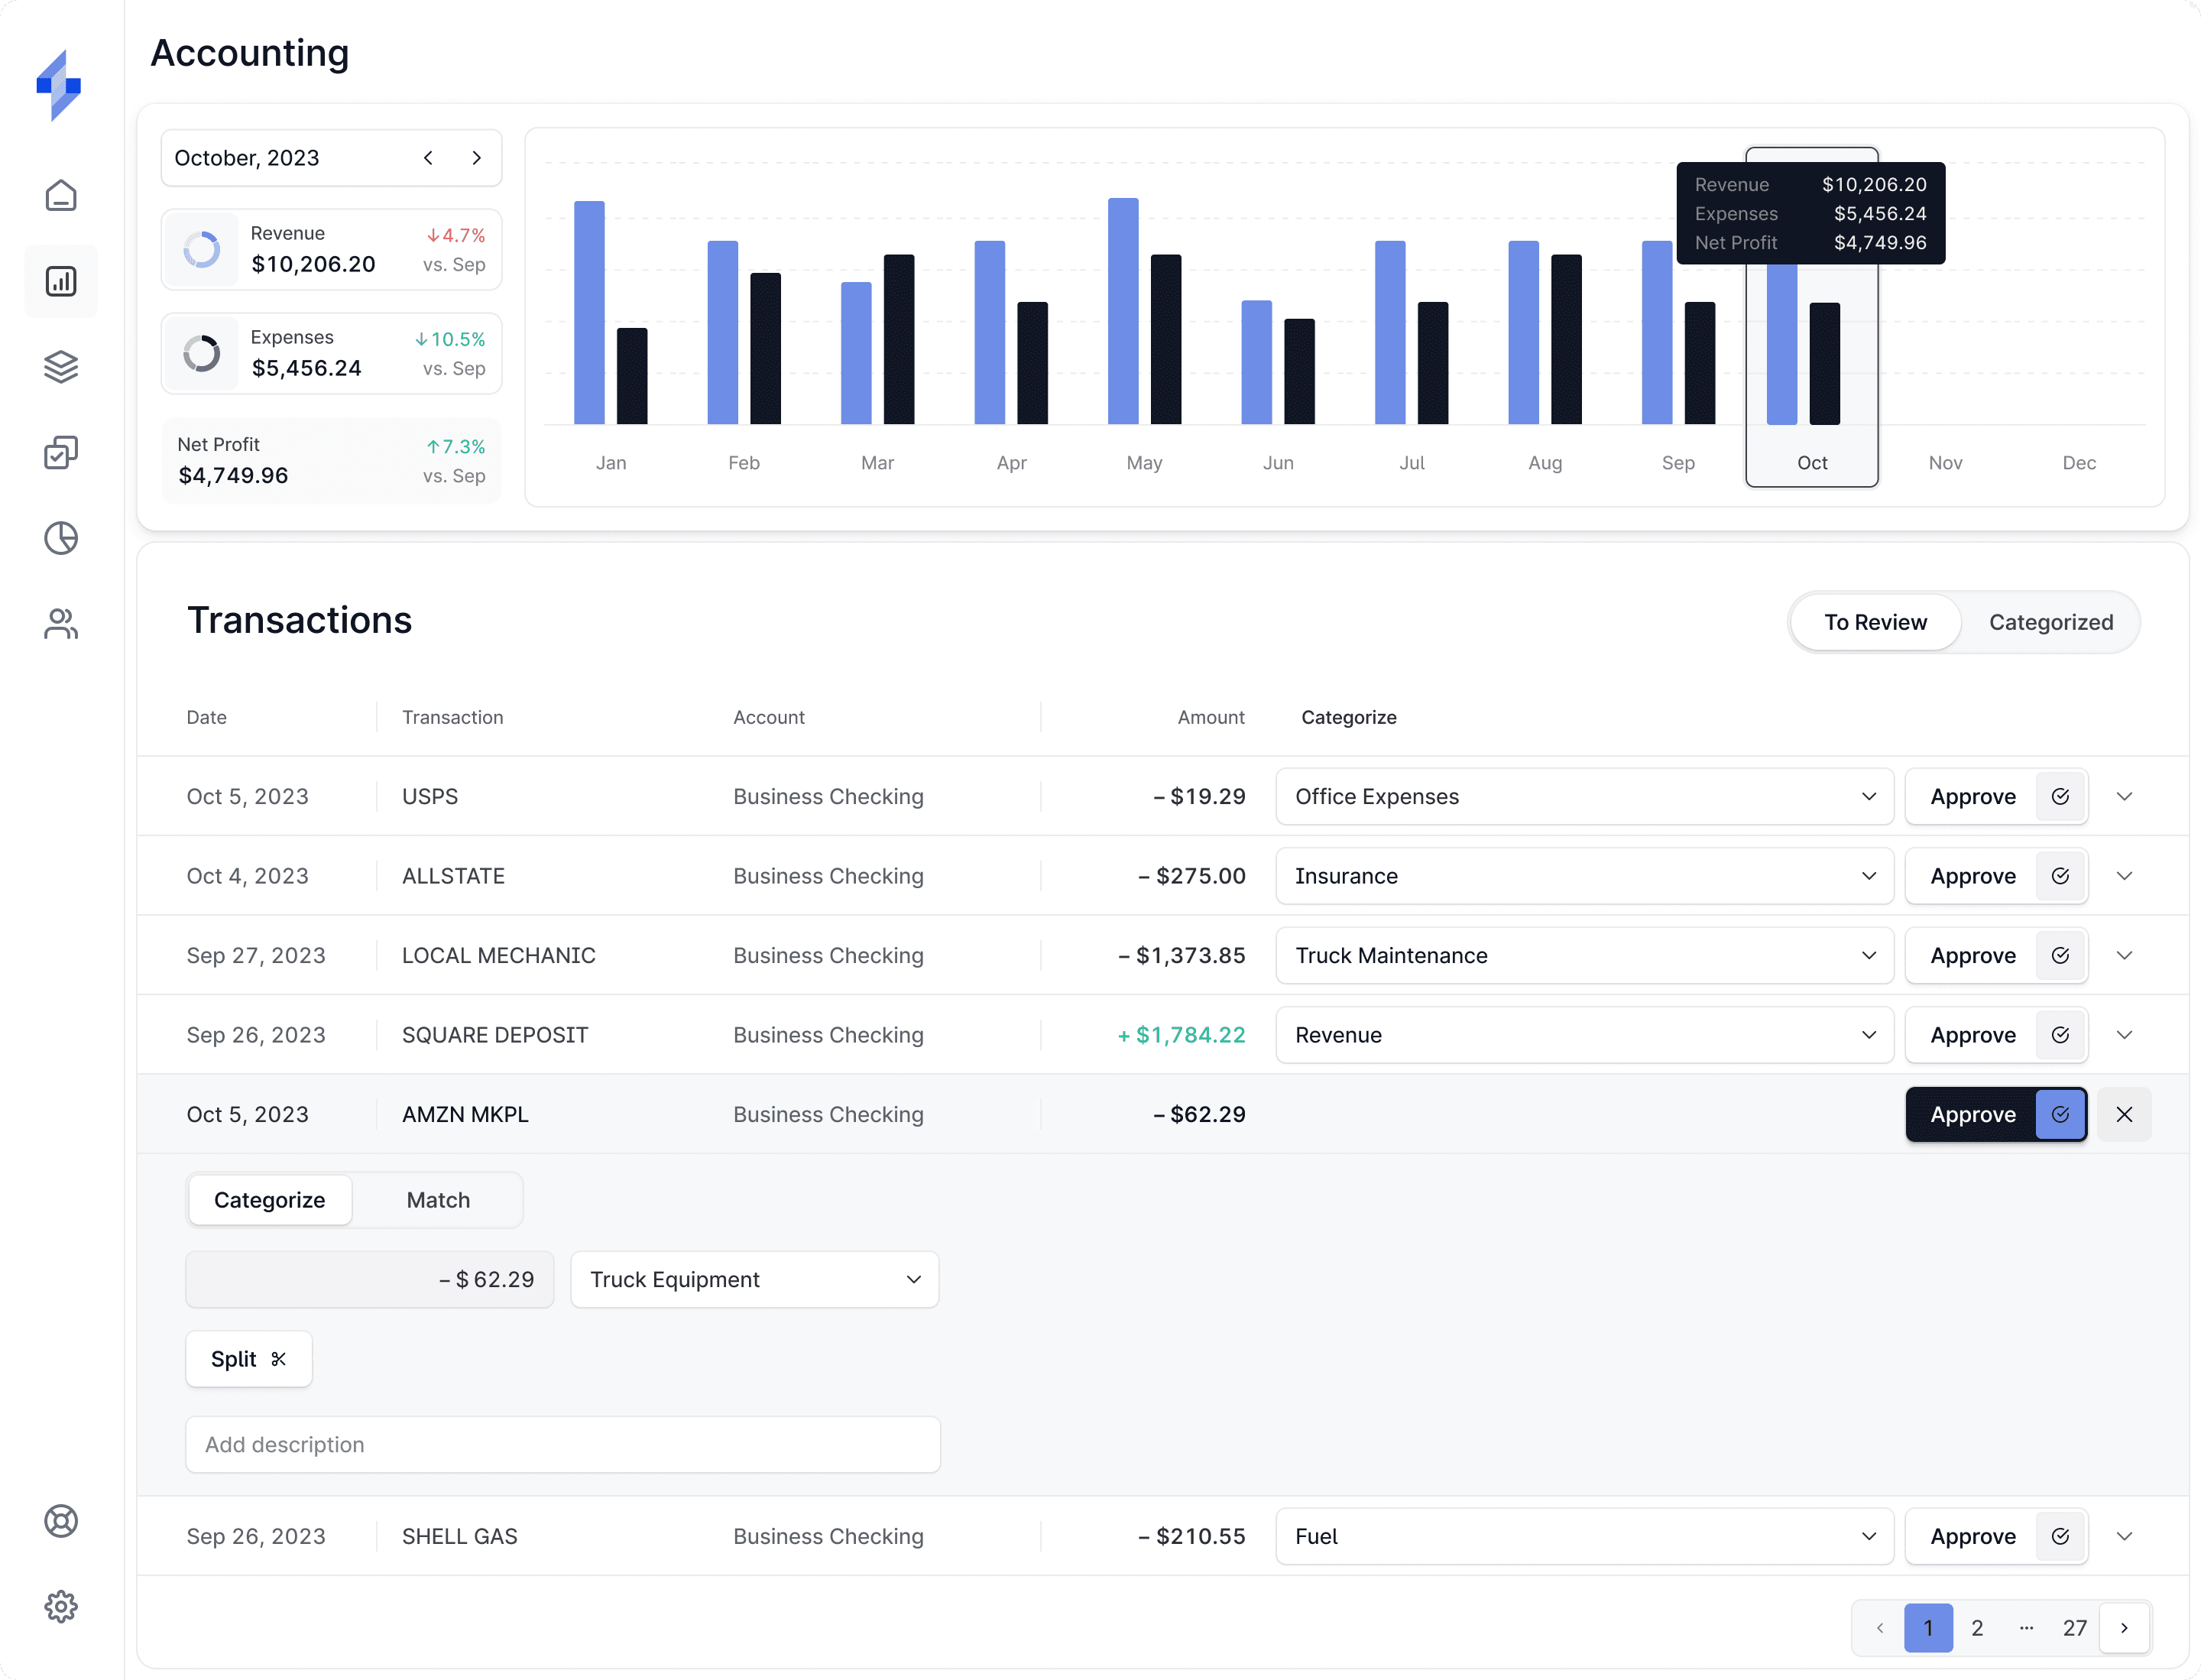Image resolution: width=2201 pixels, height=1680 pixels.
Task: Open the layers stack icon in sidebar
Action: [61, 367]
